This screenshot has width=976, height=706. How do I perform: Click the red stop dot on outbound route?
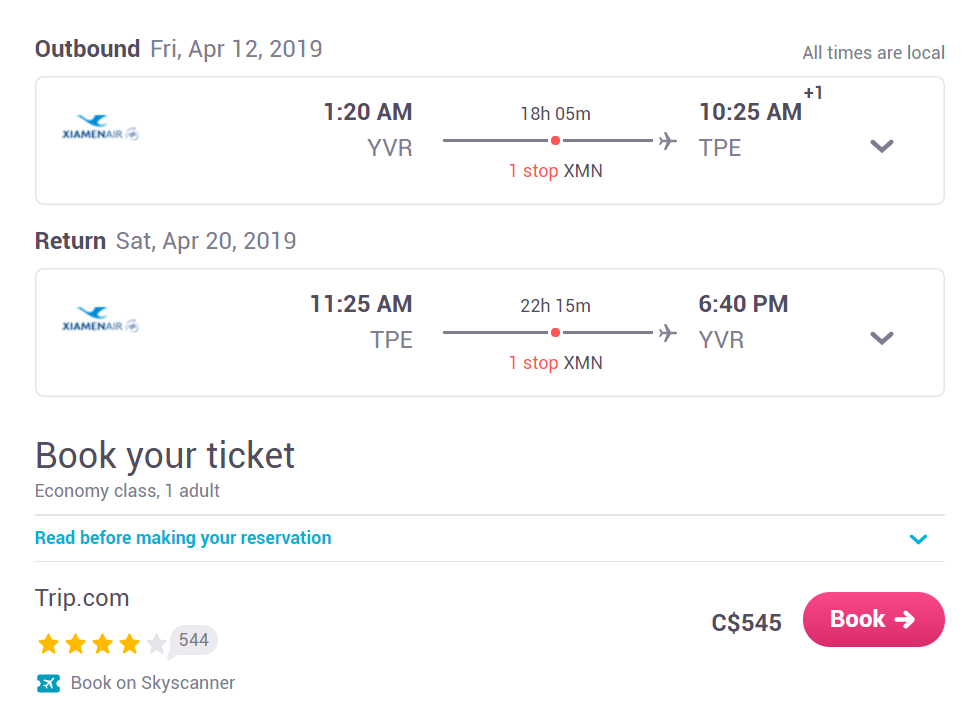(555, 141)
